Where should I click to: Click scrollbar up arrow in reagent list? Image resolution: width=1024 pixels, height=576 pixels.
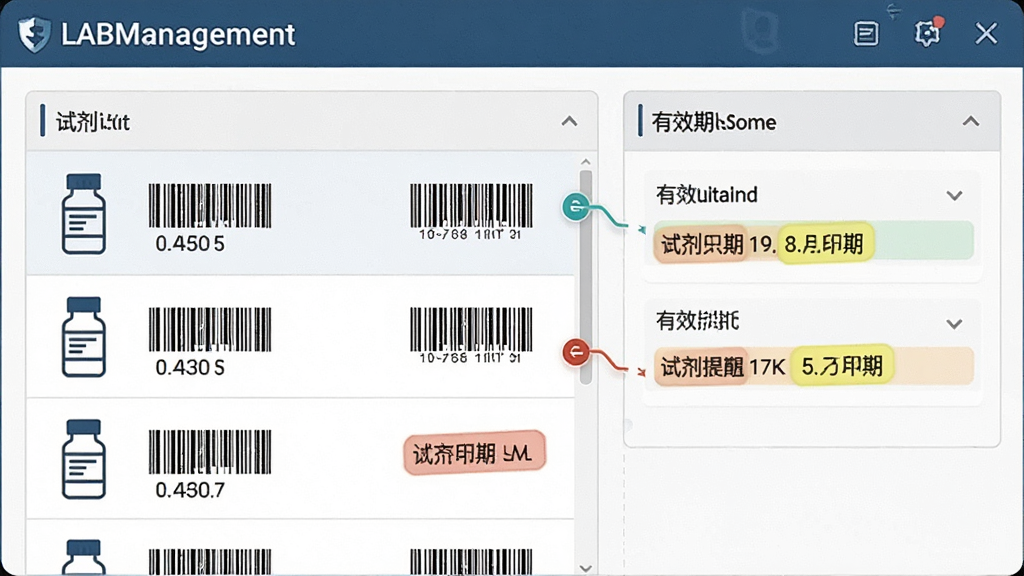coord(586,161)
